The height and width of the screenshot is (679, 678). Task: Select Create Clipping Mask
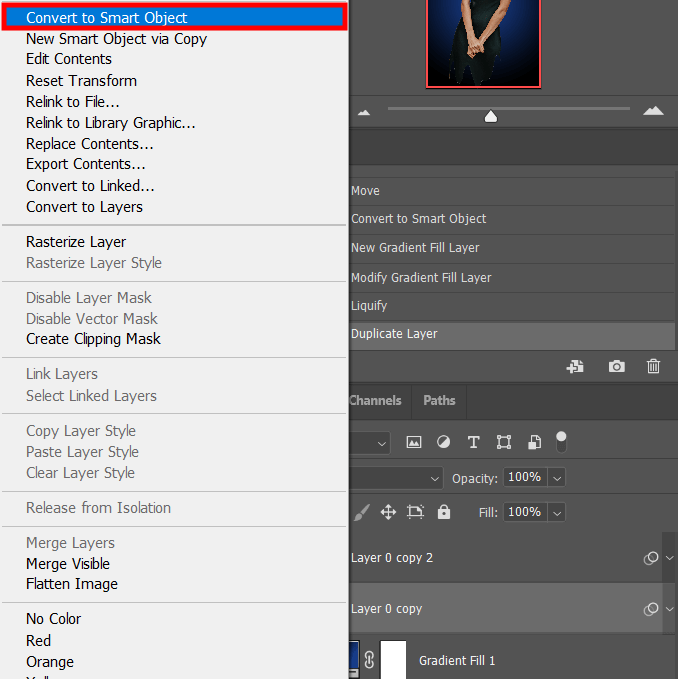[94, 339]
